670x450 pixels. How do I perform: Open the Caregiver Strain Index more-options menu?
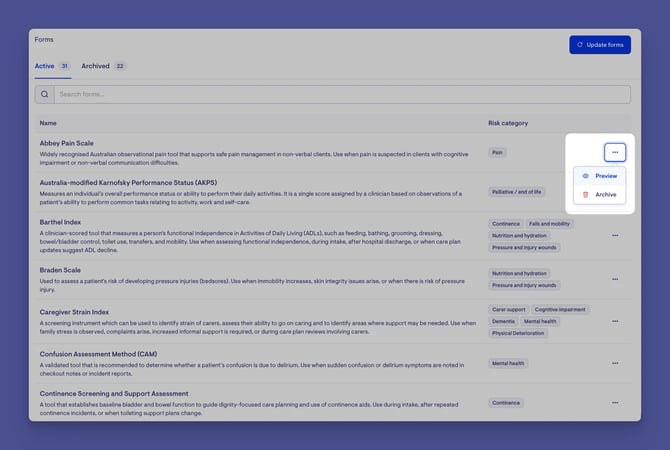614,321
